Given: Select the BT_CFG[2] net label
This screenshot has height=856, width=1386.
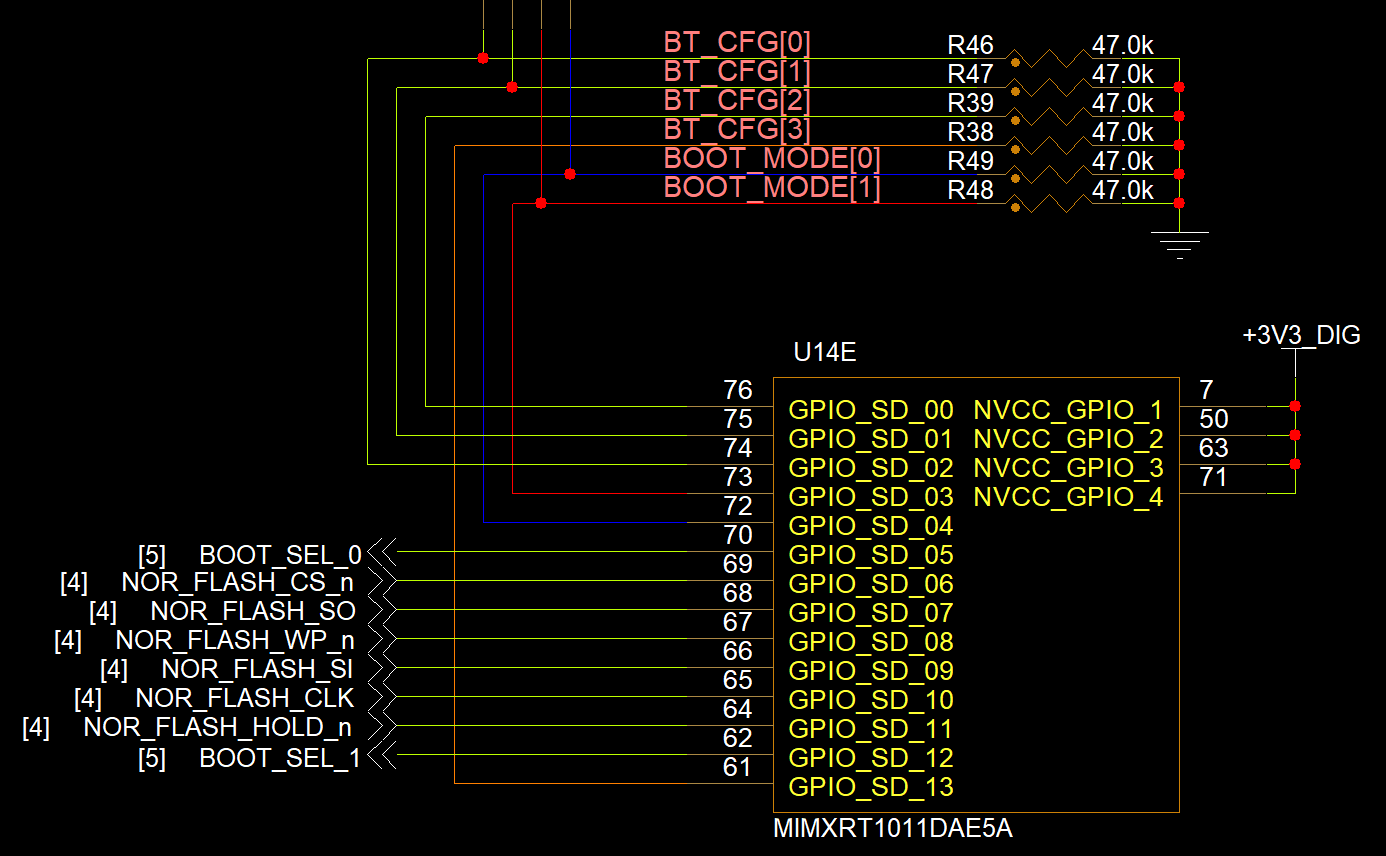Looking at the screenshot, I should [x=737, y=101].
